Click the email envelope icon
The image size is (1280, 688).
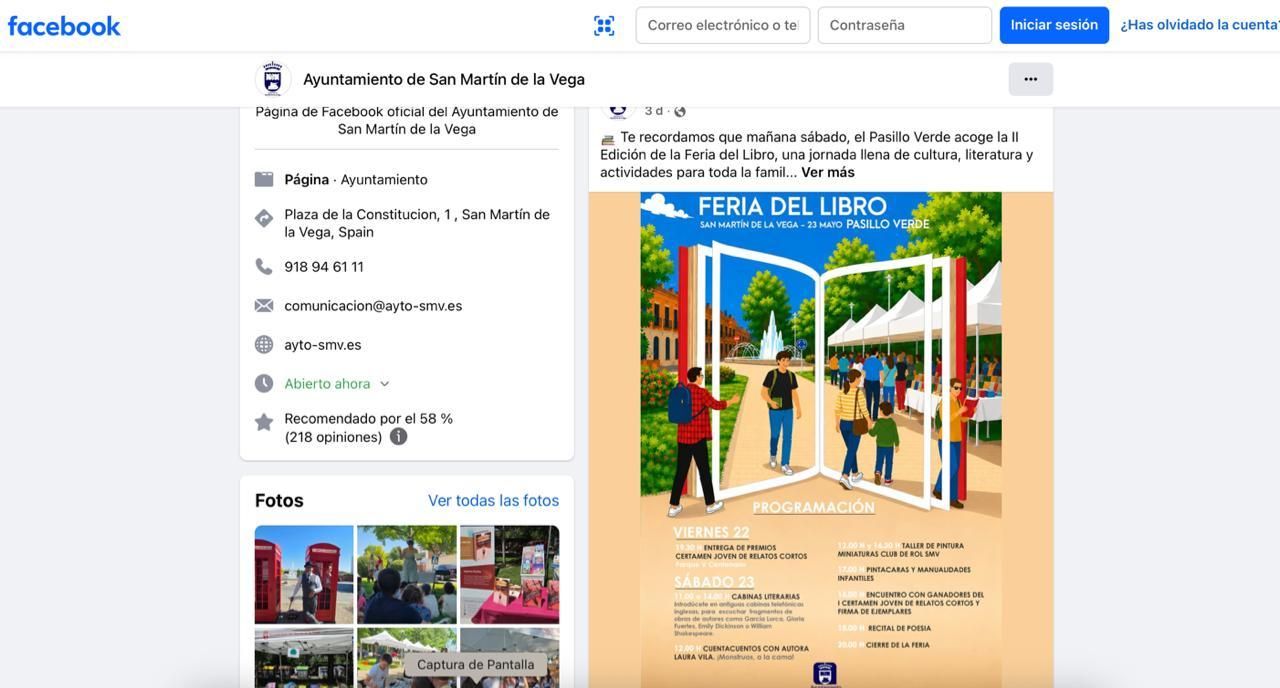click(264, 306)
